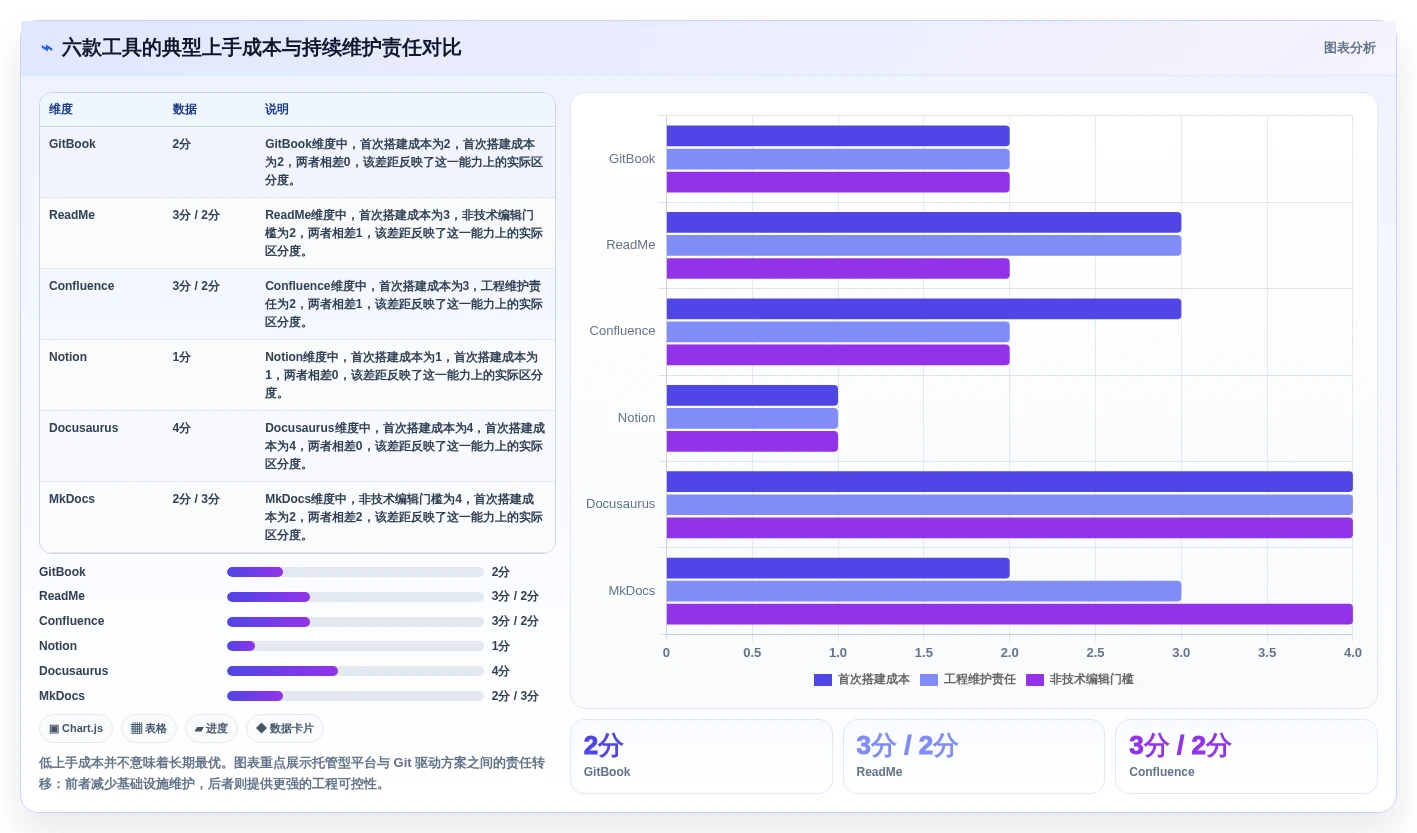
Task: Select the 表格 tag chip
Action: click(x=149, y=728)
